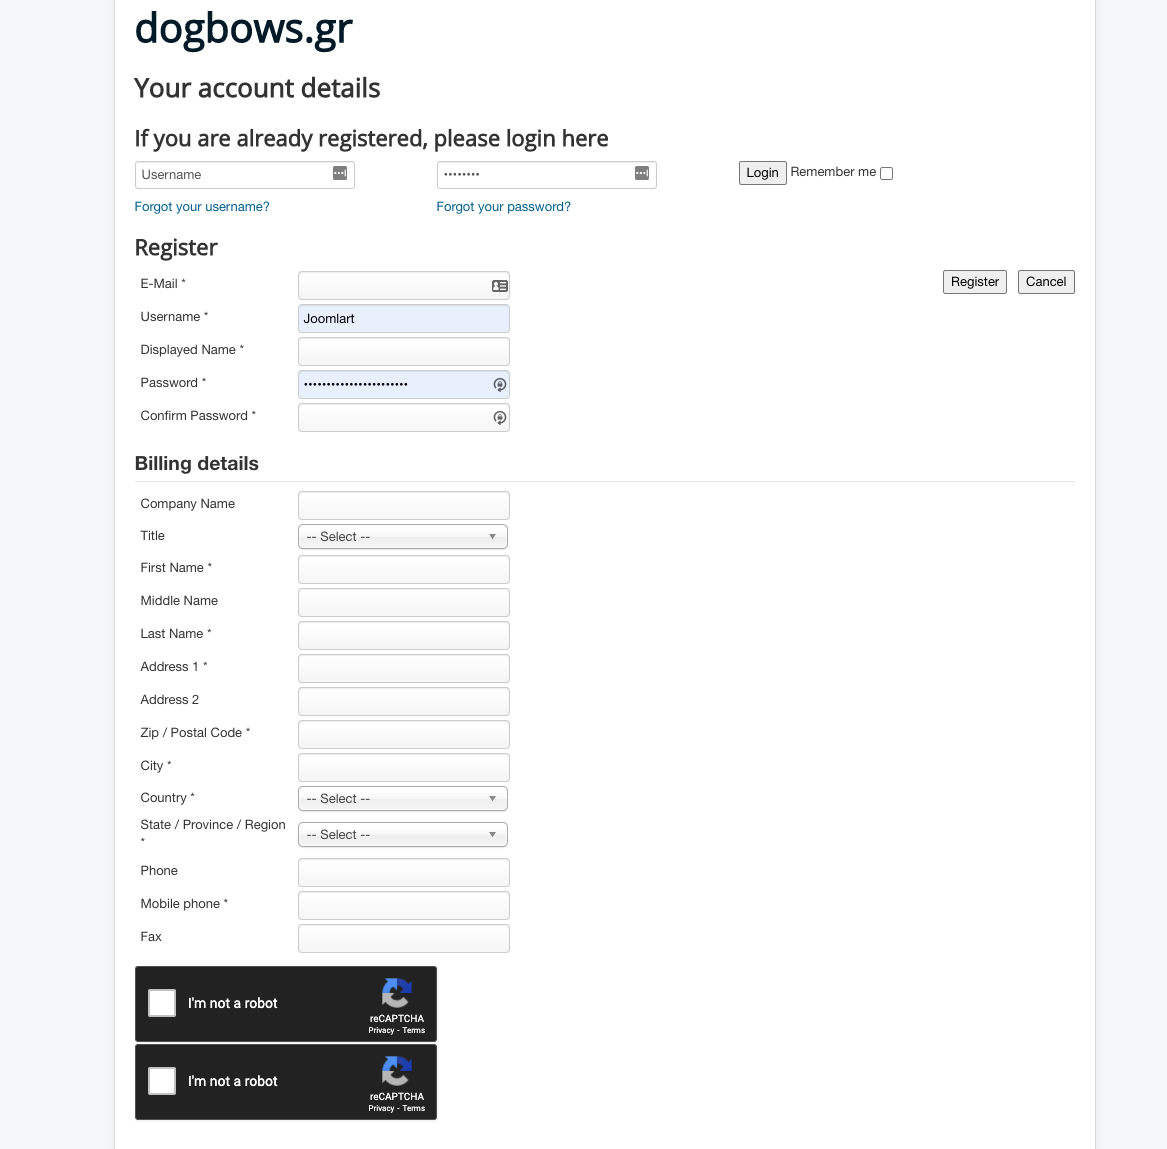Click the Phone field
The width and height of the screenshot is (1167, 1149).
point(403,872)
